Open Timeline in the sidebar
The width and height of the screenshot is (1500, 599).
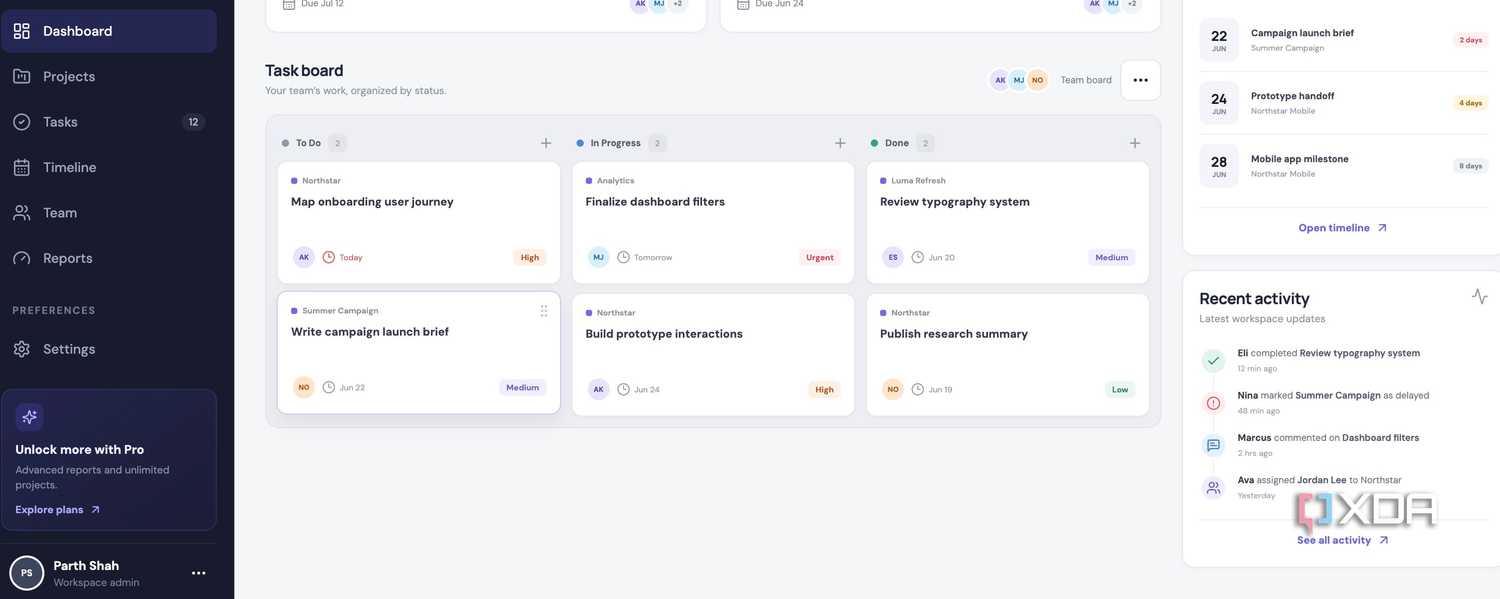point(108,167)
